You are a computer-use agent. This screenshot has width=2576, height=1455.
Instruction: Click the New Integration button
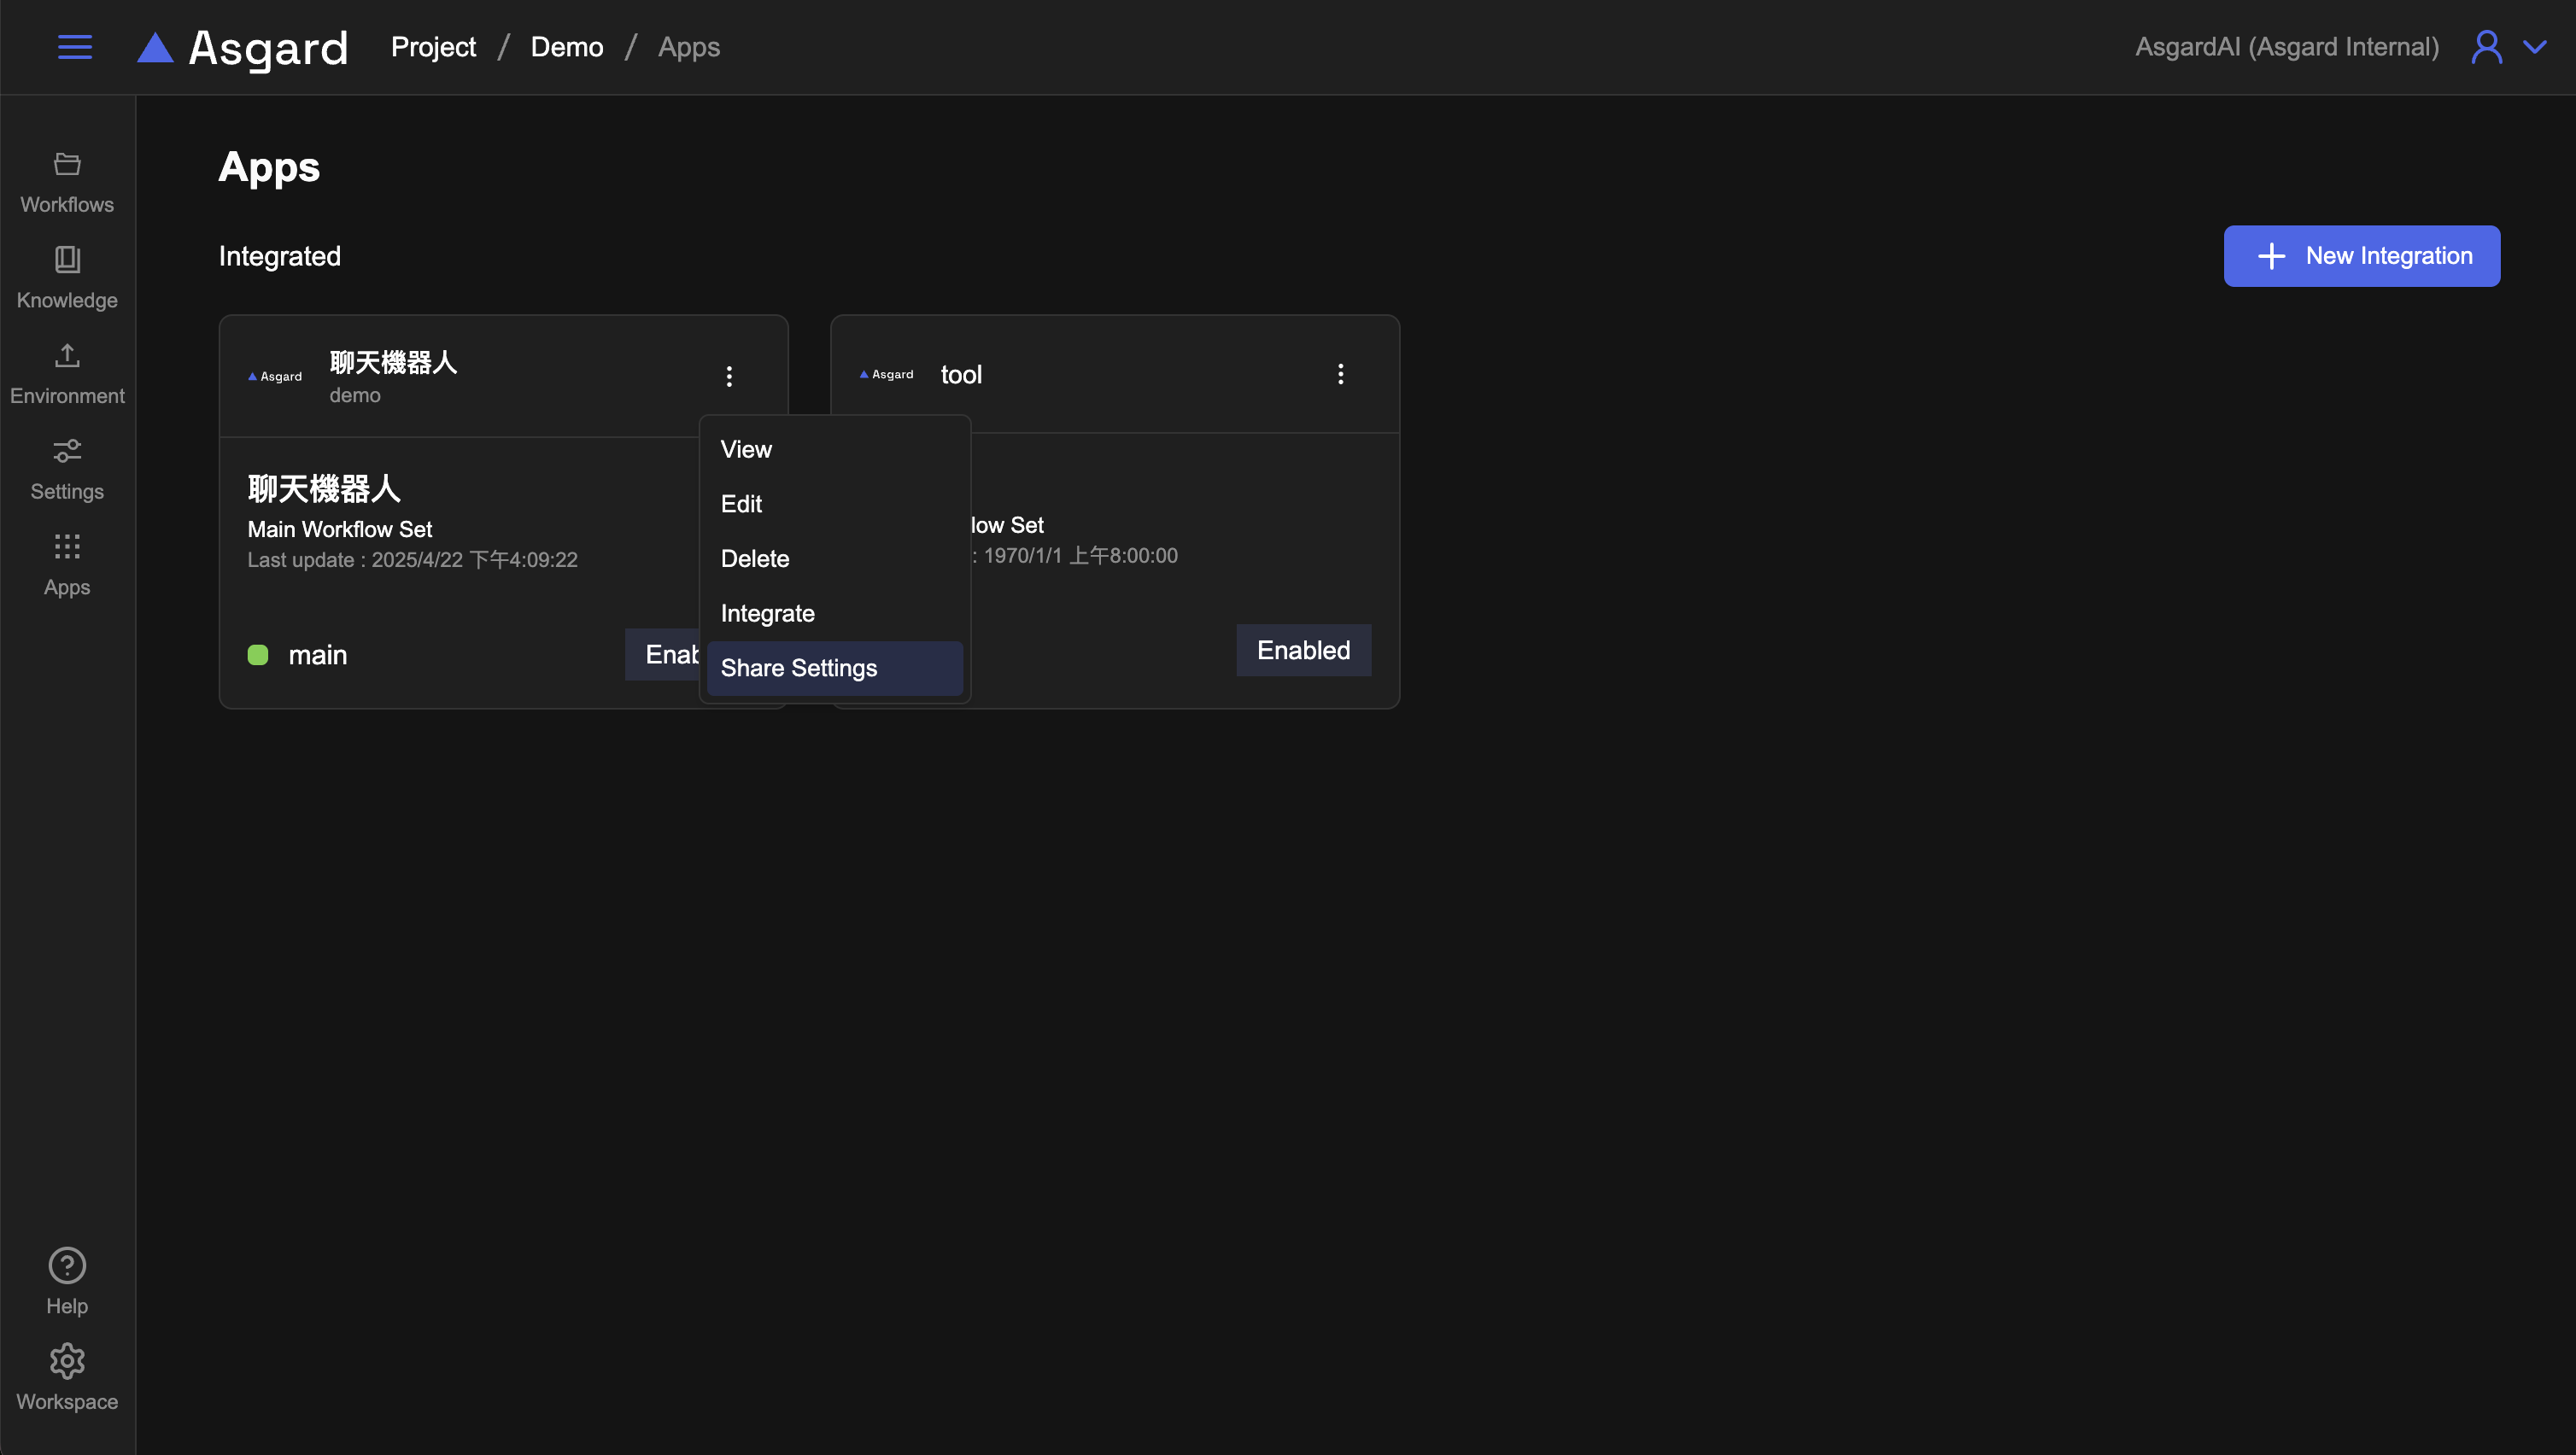point(2361,256)
